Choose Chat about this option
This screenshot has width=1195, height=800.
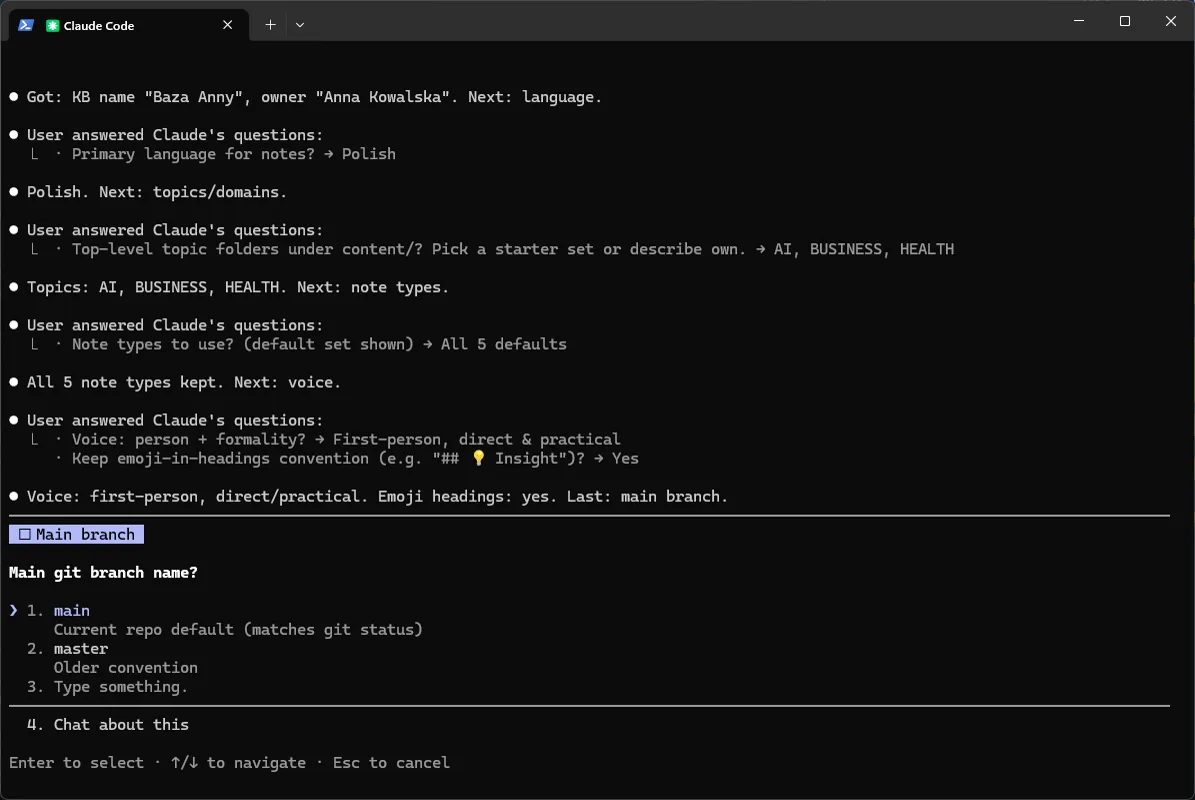(120, 725)
